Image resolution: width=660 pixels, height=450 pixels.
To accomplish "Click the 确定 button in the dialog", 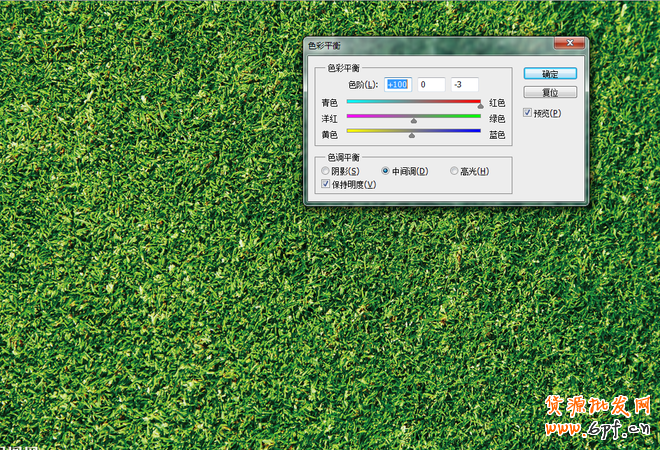I will click(550, 74).
